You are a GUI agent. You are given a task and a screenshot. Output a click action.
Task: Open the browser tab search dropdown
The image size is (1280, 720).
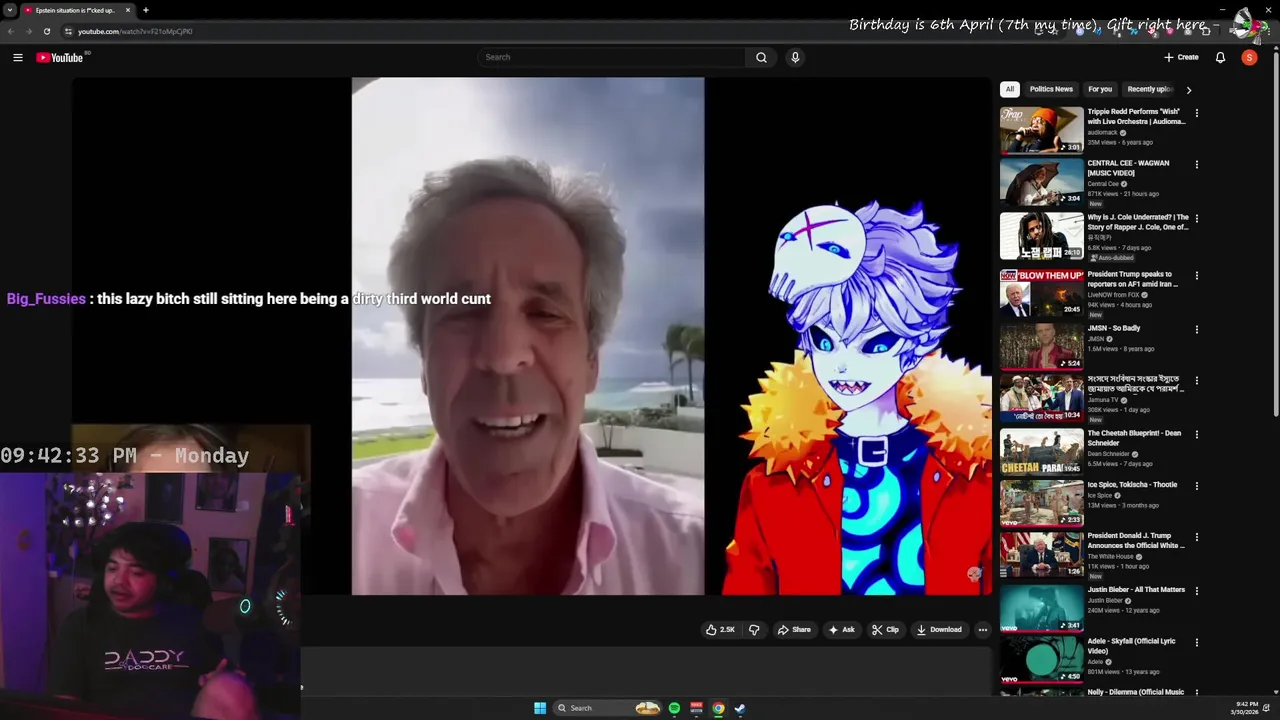click(x=10, y=10)
